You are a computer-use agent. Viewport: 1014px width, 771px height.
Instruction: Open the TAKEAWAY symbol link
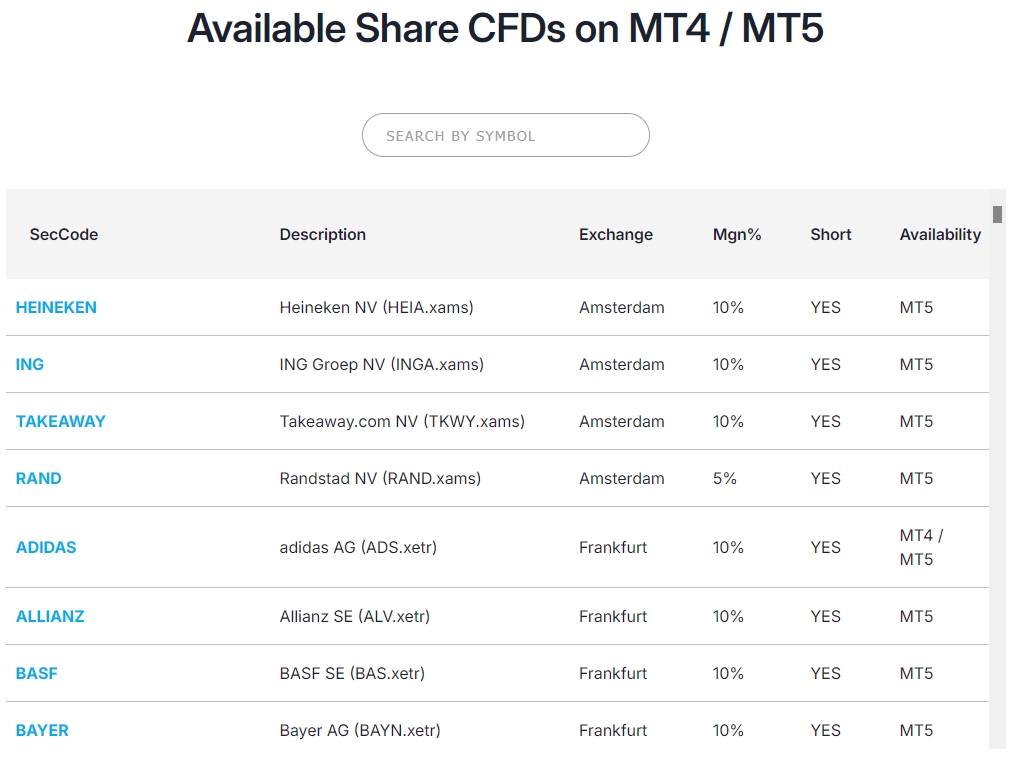pyautogui.click(x=61, y=421)
